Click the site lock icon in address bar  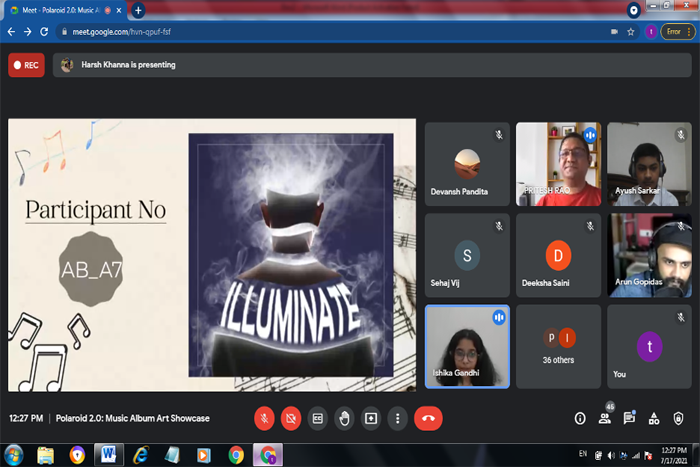(x=64, y=32)
